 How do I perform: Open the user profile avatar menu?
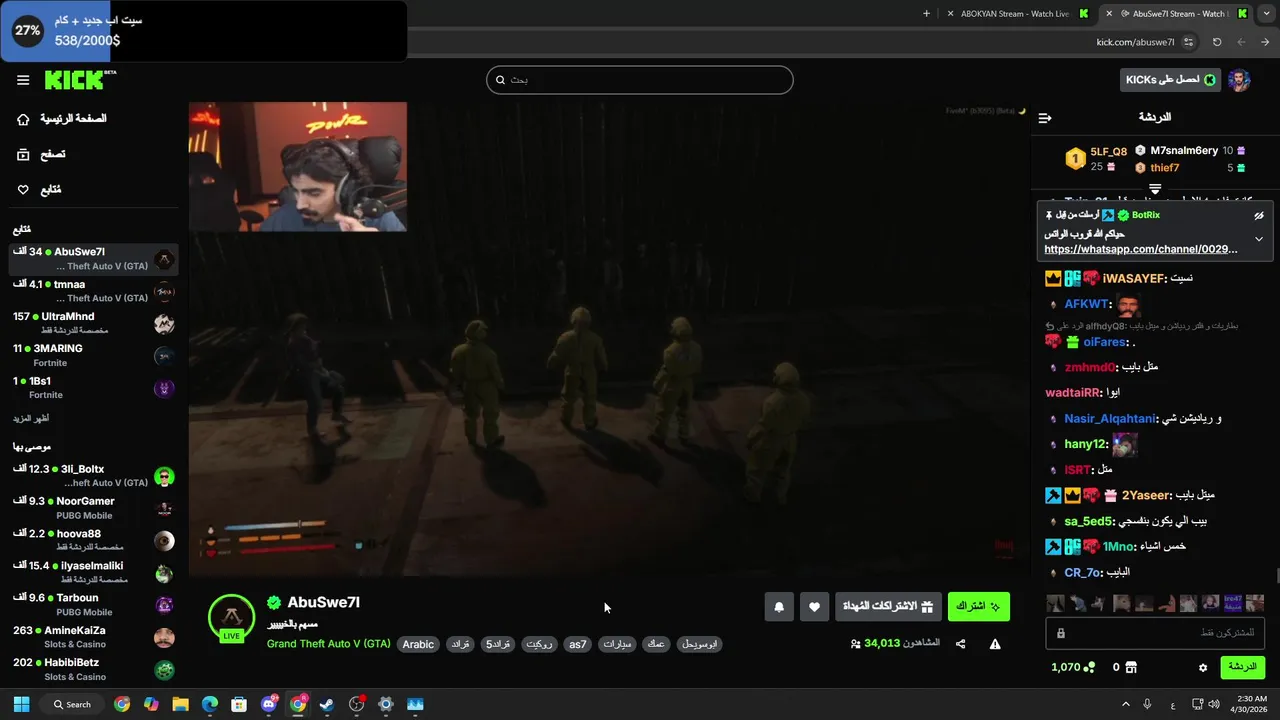pos(1239,80)
